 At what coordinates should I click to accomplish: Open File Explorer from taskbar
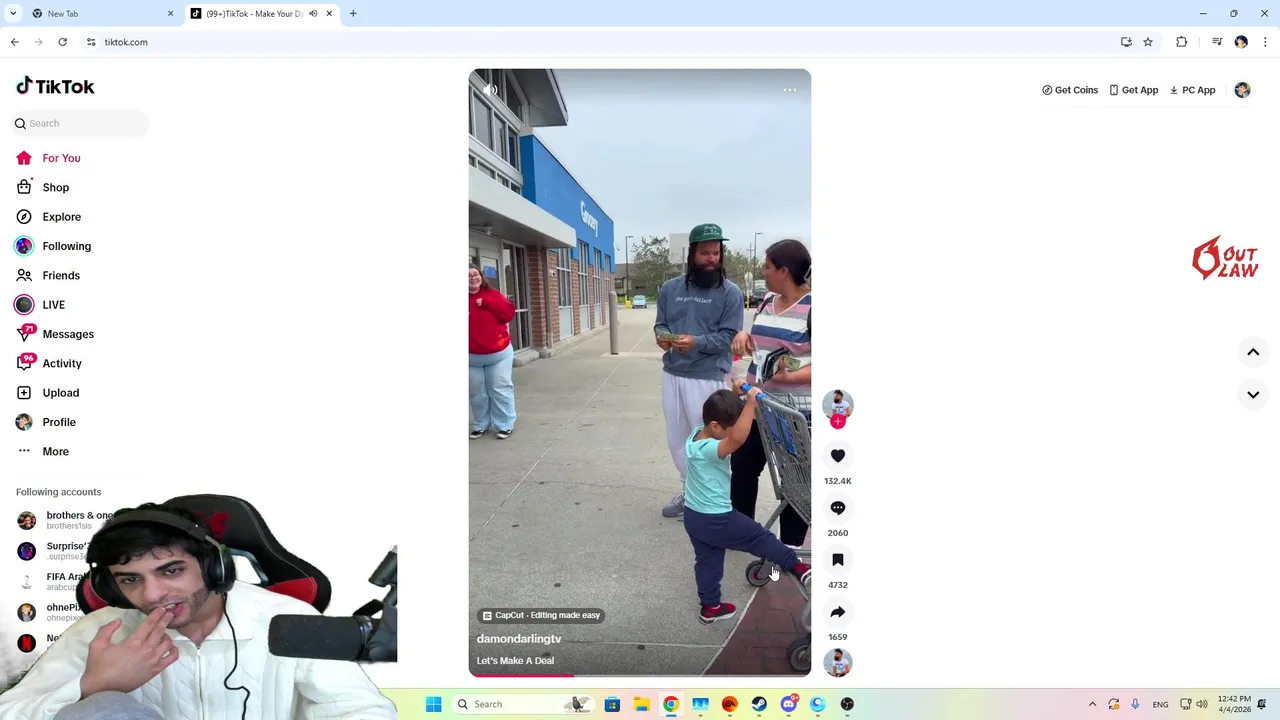point(641,704)
